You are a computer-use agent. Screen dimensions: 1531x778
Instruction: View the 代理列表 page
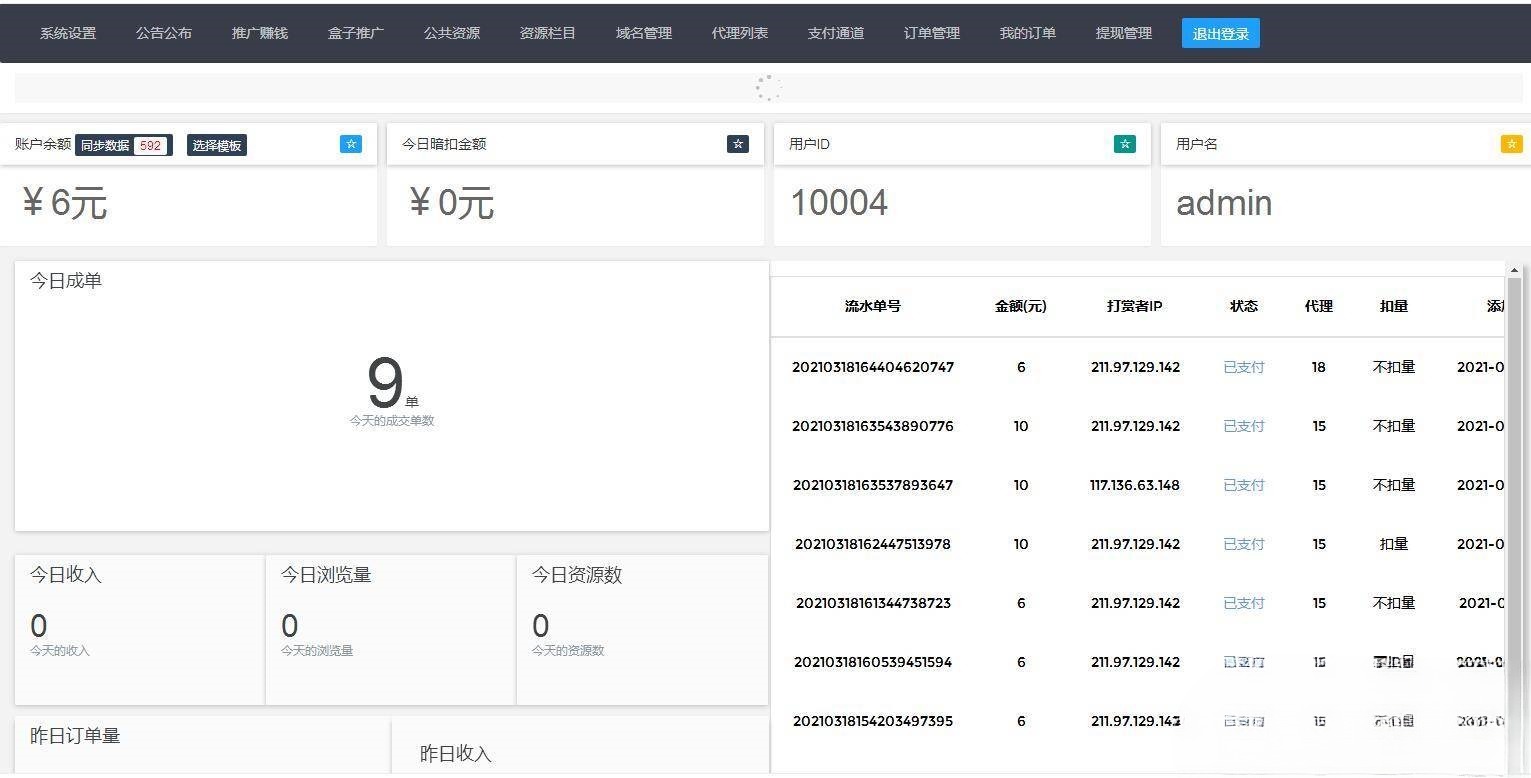click(x=739, y=33)
